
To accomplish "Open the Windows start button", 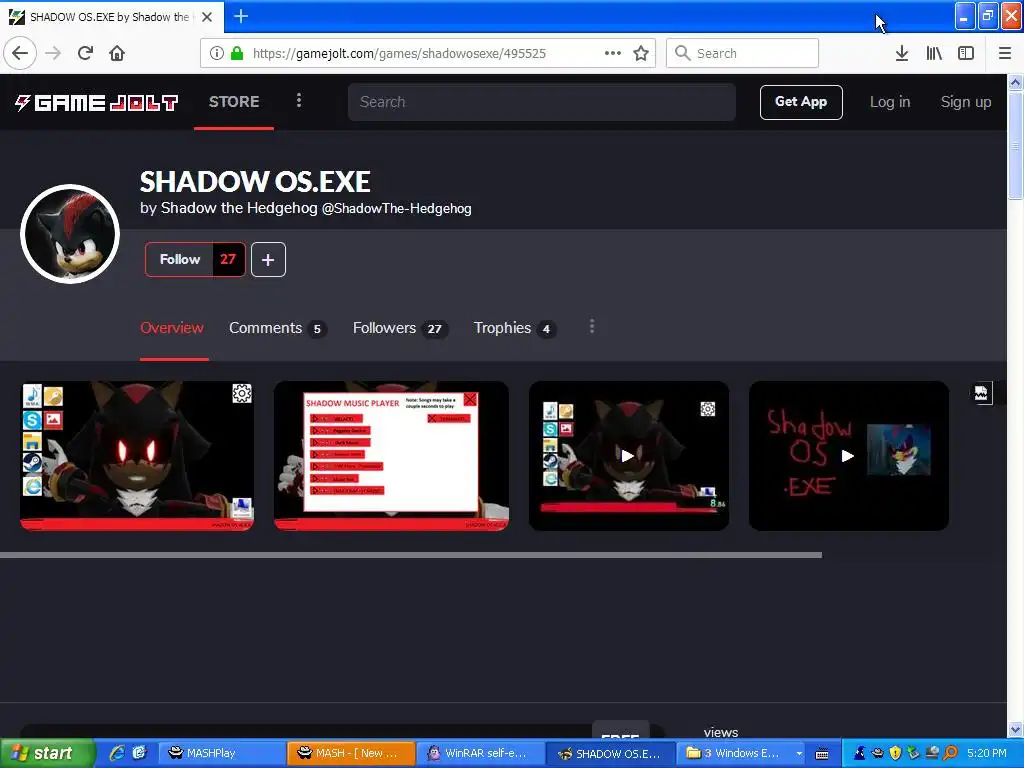I will click(46, 753).
